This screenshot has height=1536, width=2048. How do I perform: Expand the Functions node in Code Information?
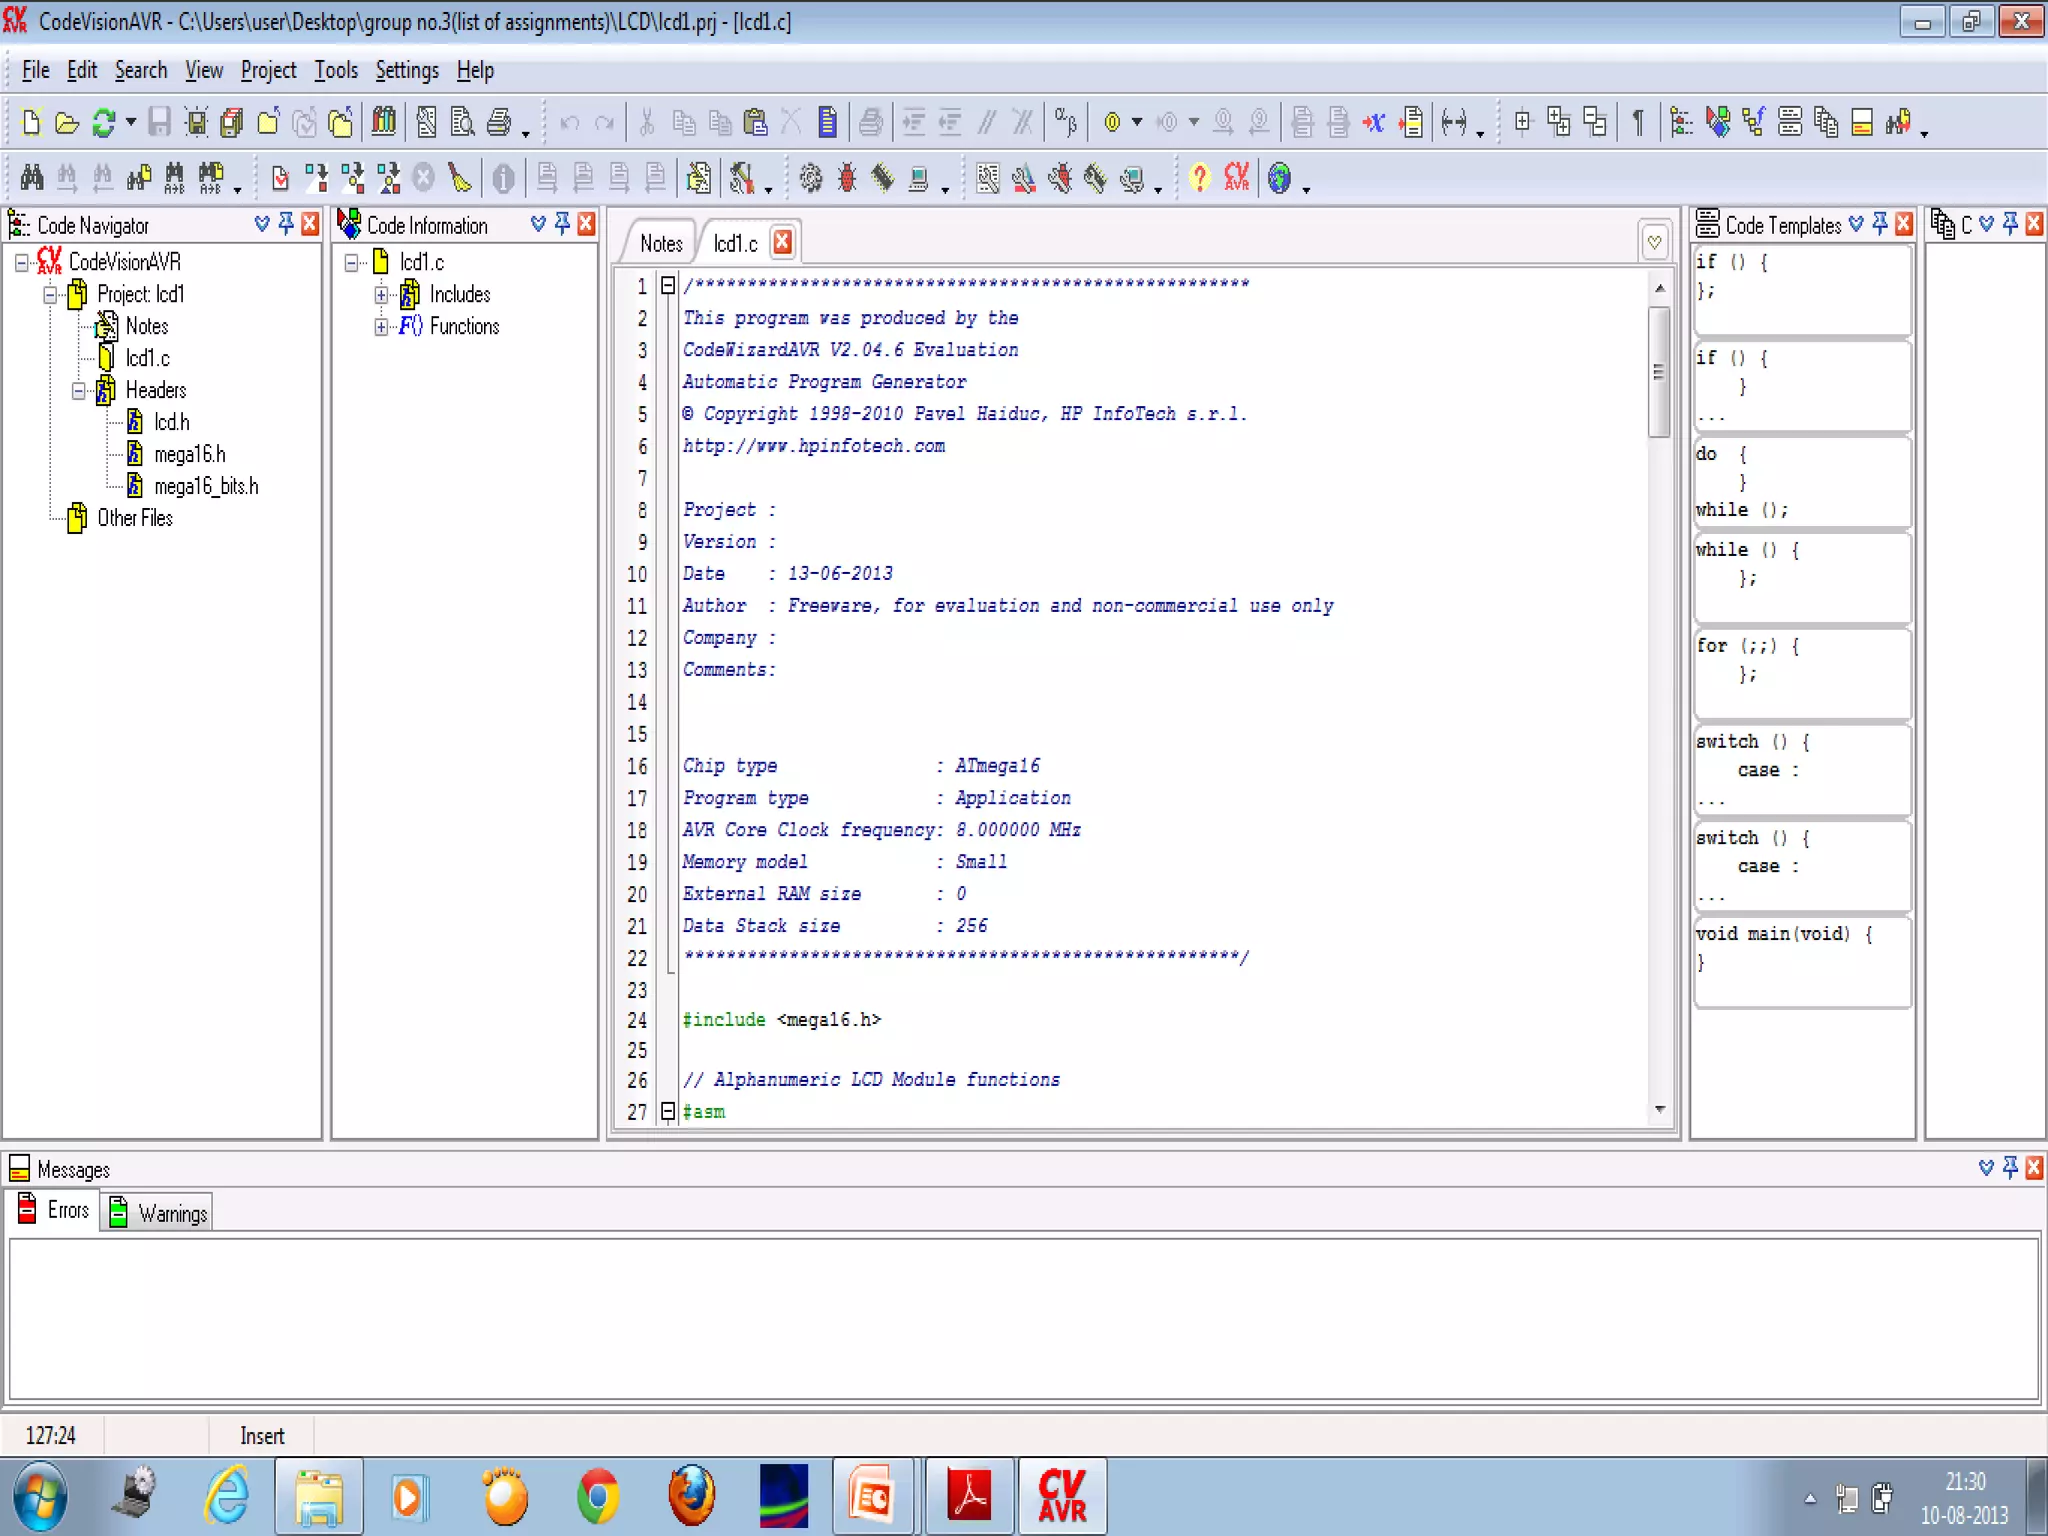381,326
